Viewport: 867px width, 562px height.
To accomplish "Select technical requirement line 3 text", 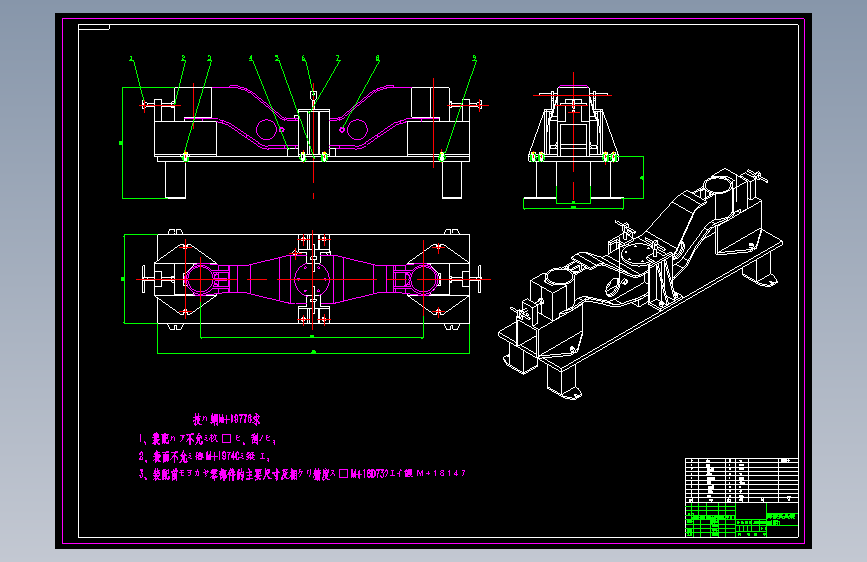I will coord(302,474).
